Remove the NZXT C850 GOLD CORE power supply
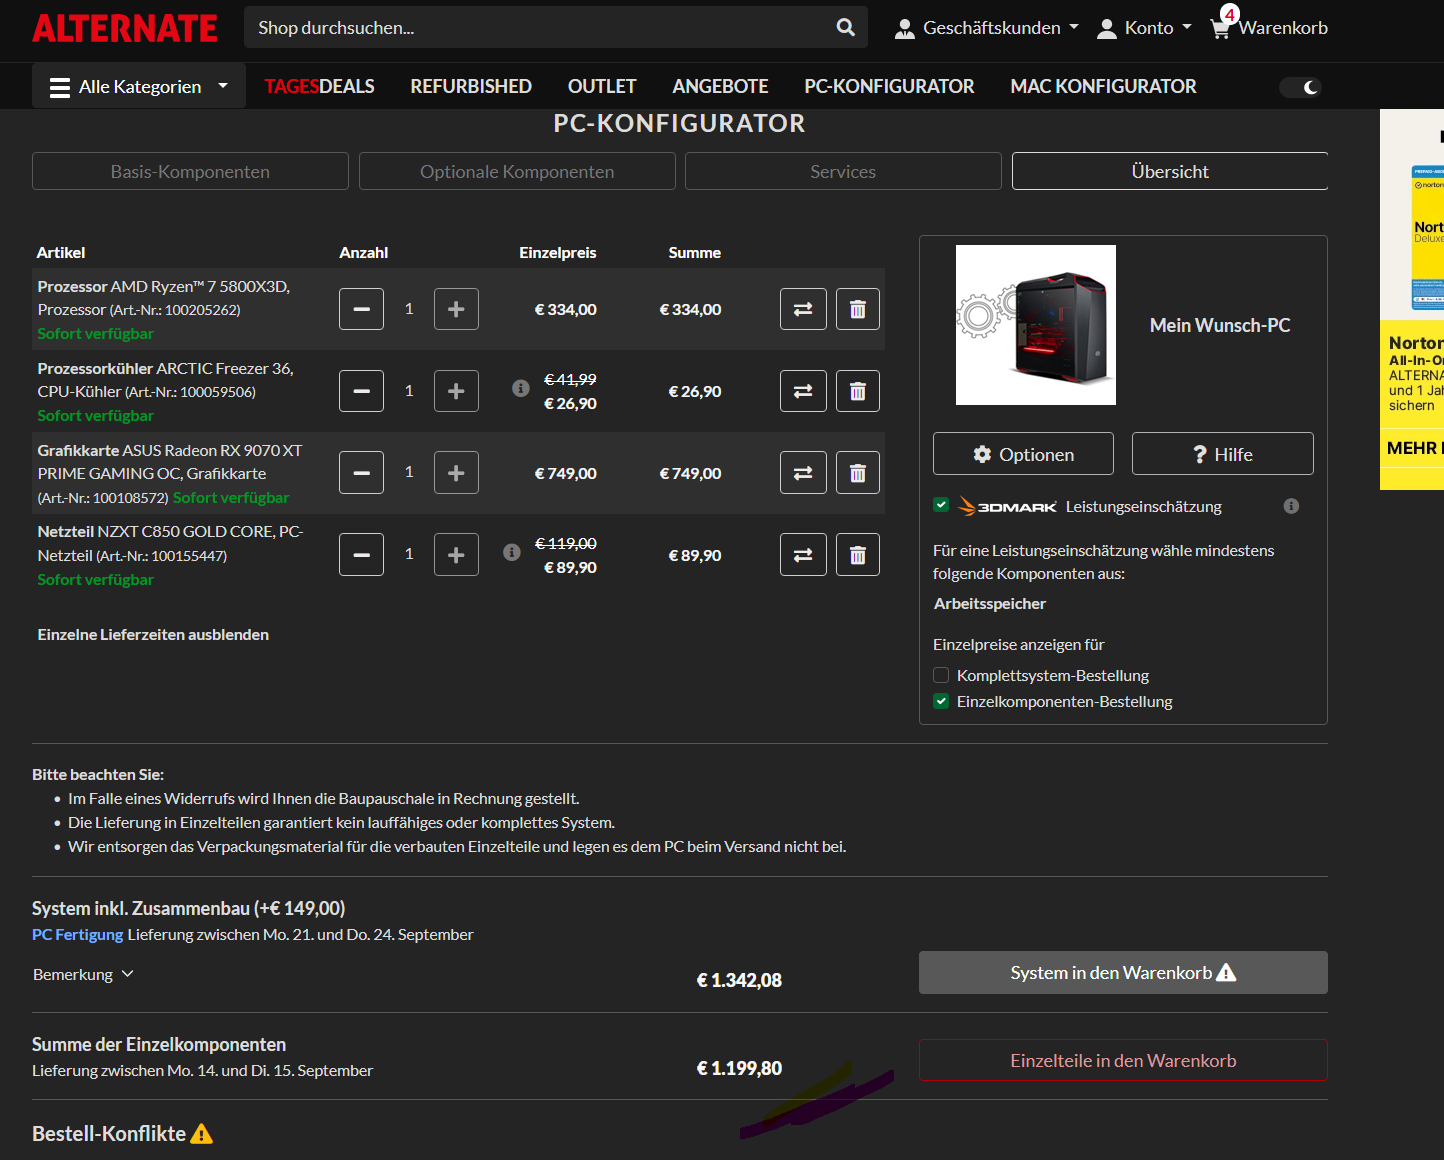The height and width of the screenshot is (1160, 1444). click(857, 555)
